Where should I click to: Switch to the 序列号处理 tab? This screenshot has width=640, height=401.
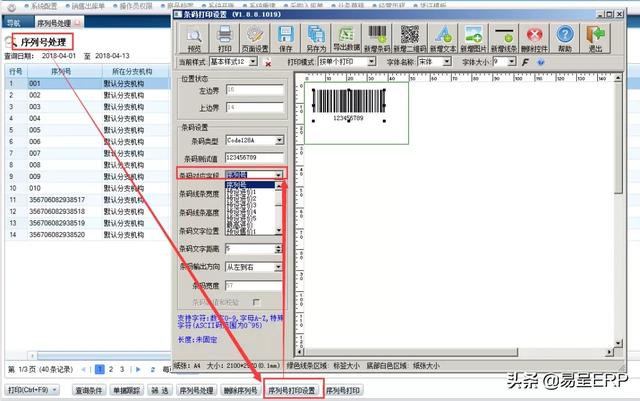click(50, 20)
